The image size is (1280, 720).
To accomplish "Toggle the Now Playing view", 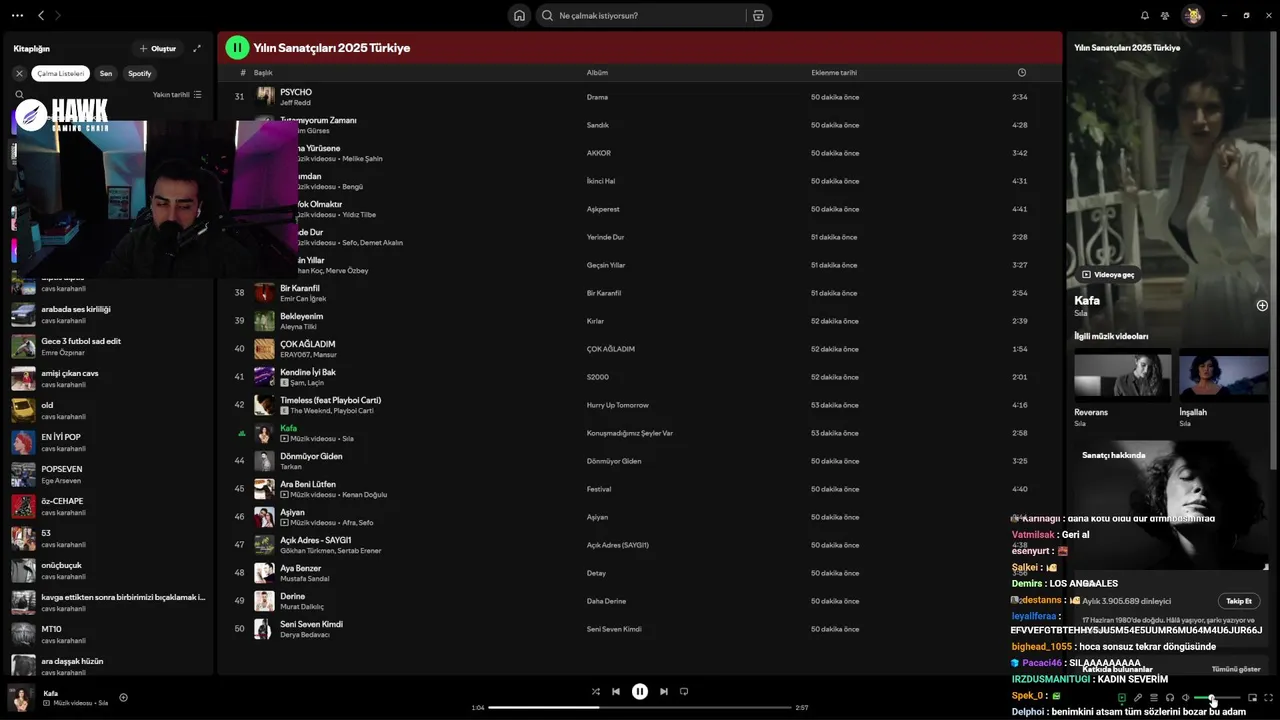I will pos(1122,697).
